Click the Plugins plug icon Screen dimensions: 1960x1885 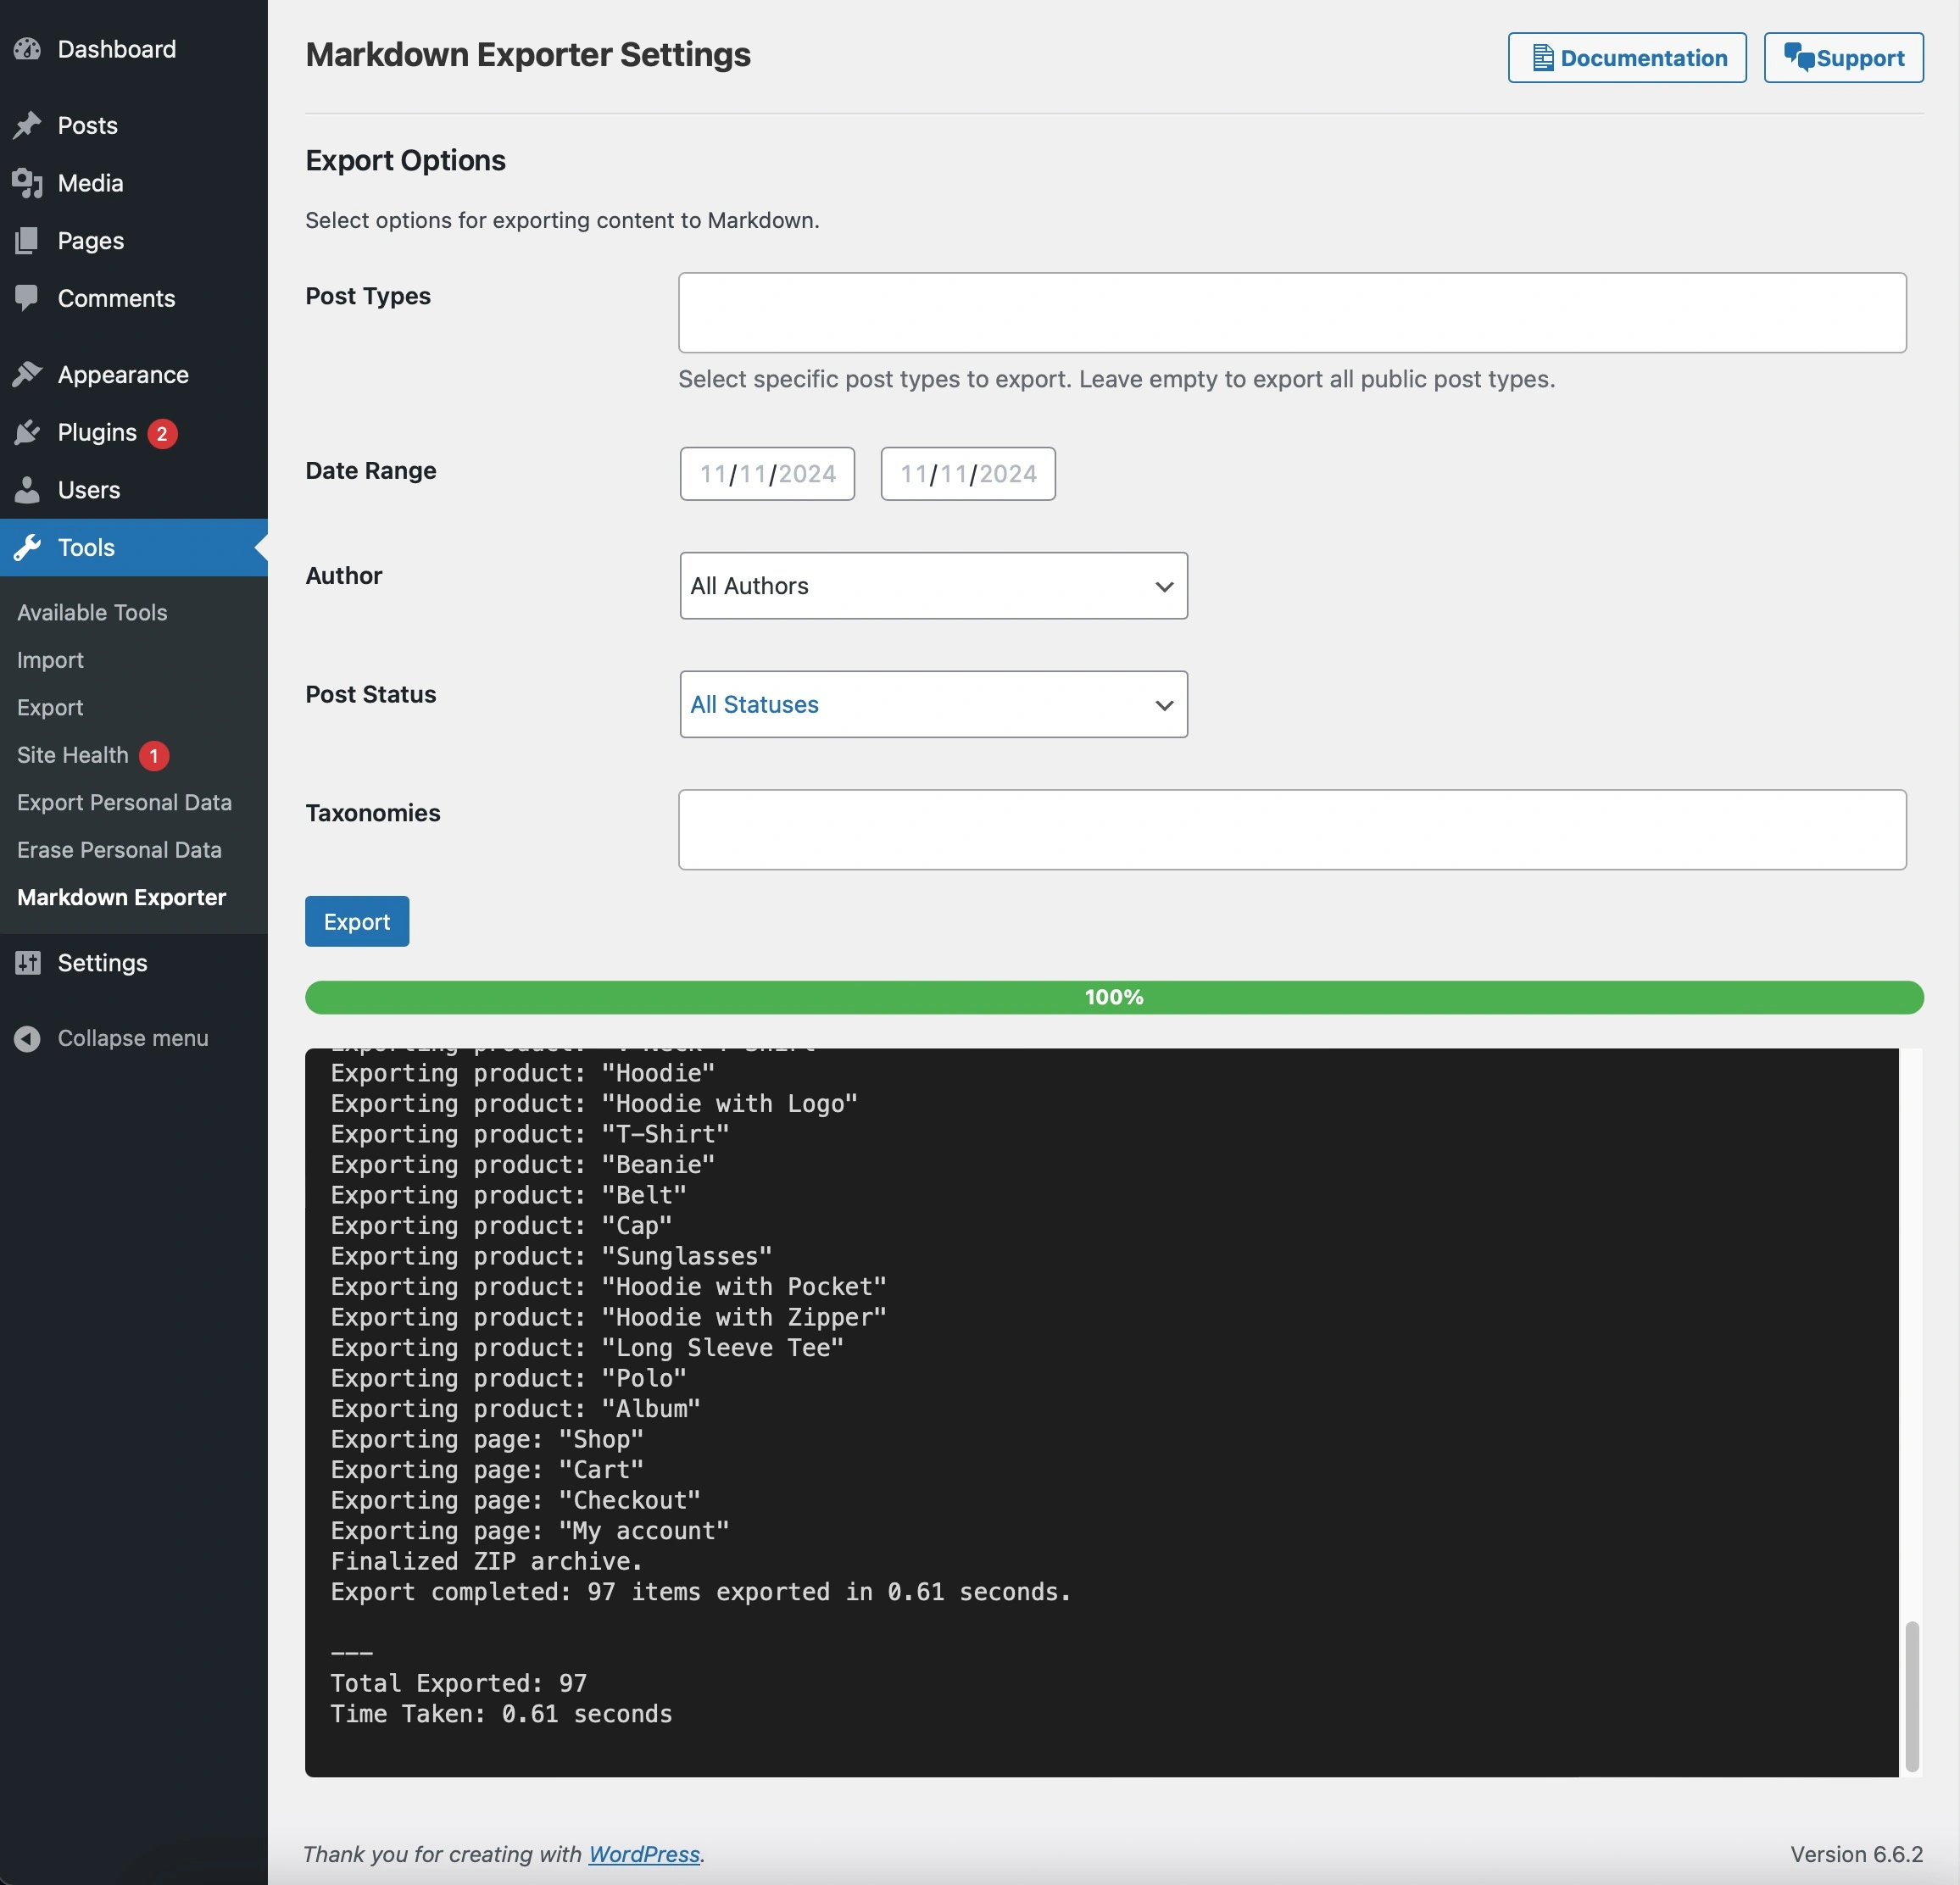(x=27, y=432)
